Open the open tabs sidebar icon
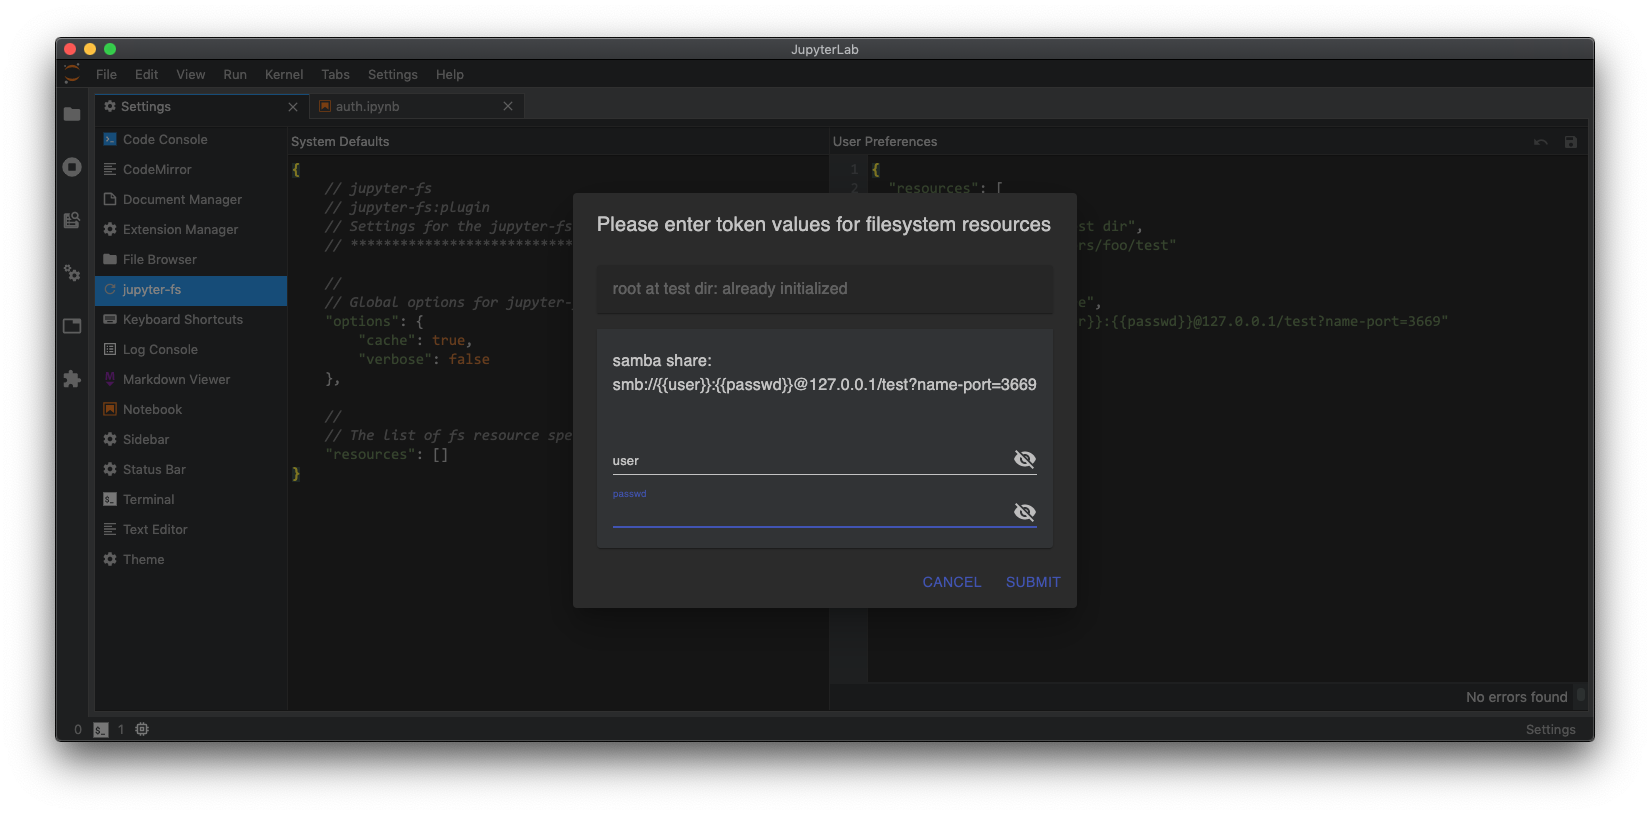This screenshot has height=815, width=1650. click(72, 326)
